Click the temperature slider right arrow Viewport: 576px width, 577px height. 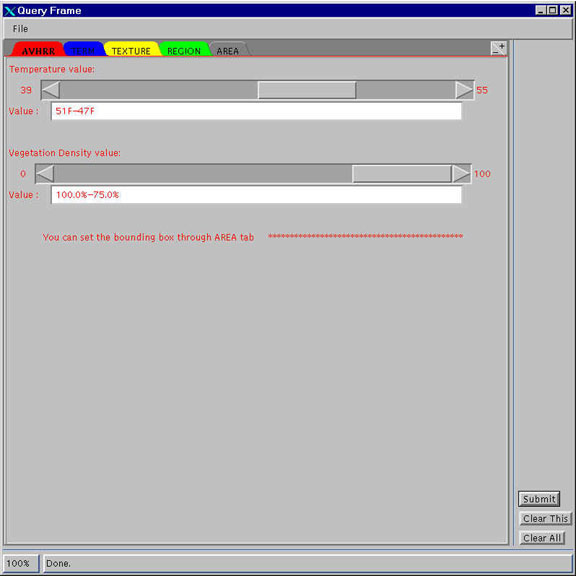tap(464, 90)
